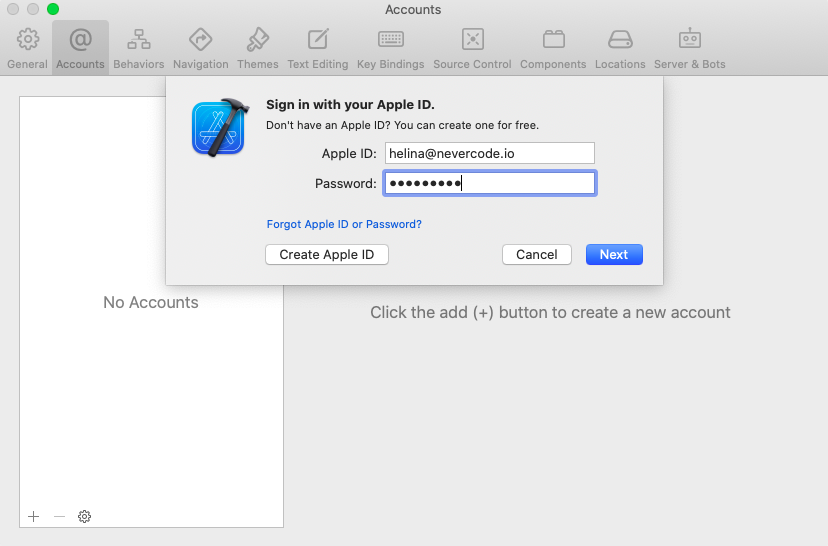Click the Create Apple ID button
This screenshot has width=828, height=546.
(x=327, y=255)
